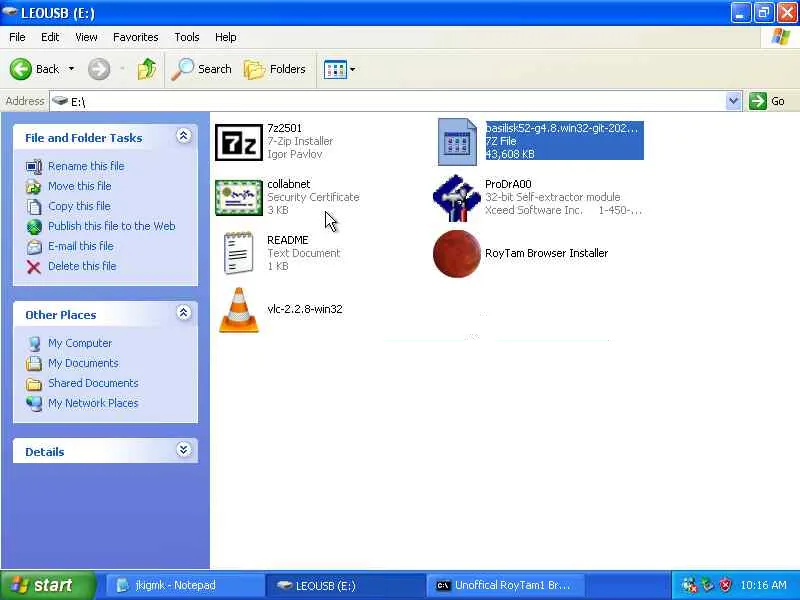The width and height of the screenshot is (800, 600).
Task: Click the green Go button
Action: (x=767, y=101)
